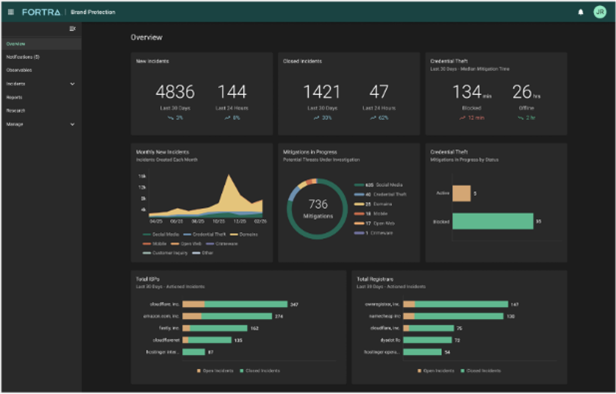Click the 144 new incidents last 24 hours
The image size is (616, 394).
[232, 92]
